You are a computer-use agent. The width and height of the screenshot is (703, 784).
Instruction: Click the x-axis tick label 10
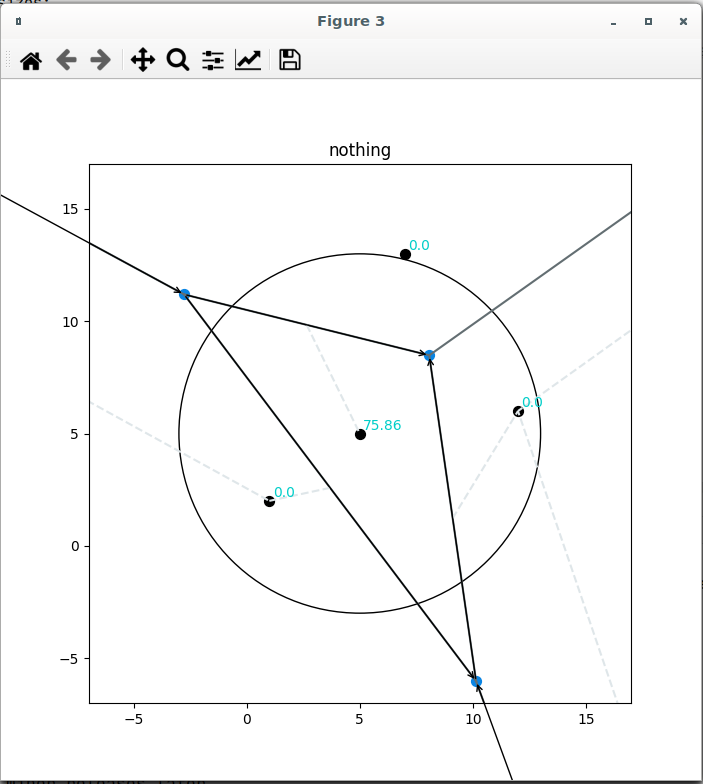click(x=473, y=719)
